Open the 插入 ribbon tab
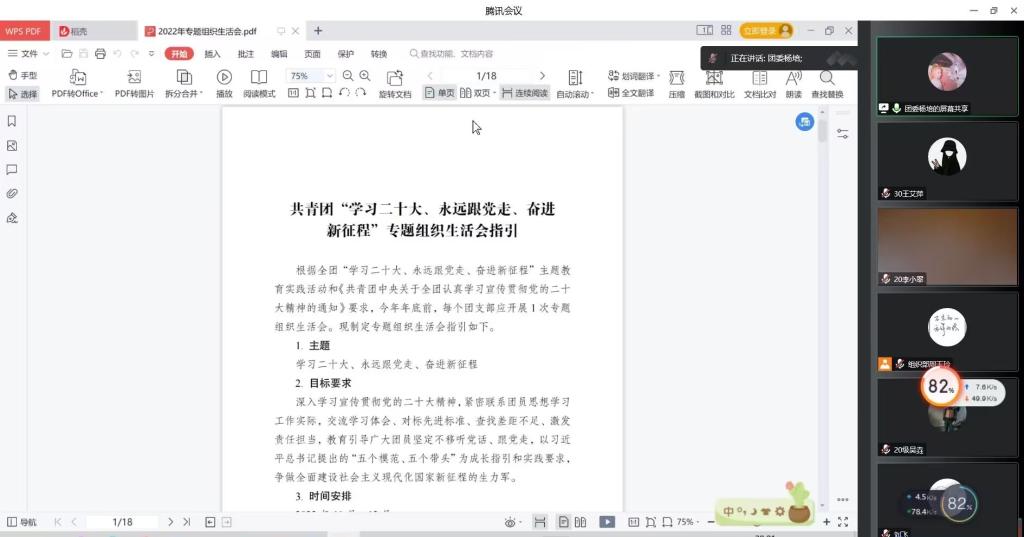1024x537 pixels. (x=212, y=54)
